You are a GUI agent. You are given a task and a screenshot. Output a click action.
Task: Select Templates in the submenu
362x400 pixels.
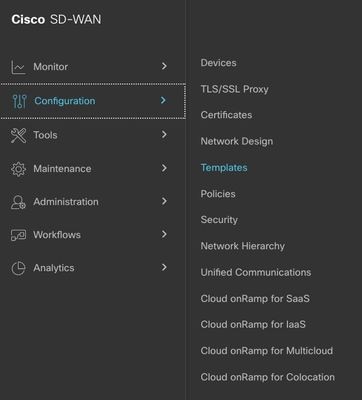point(224,168)
